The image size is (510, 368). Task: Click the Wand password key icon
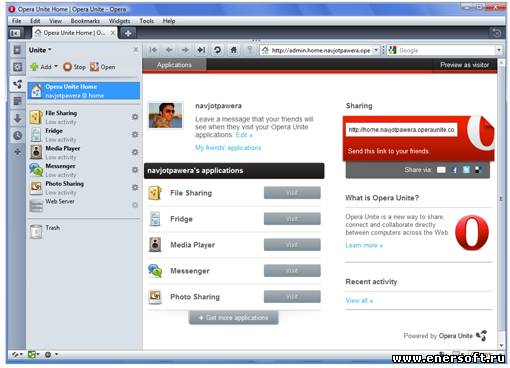point(250,50)
